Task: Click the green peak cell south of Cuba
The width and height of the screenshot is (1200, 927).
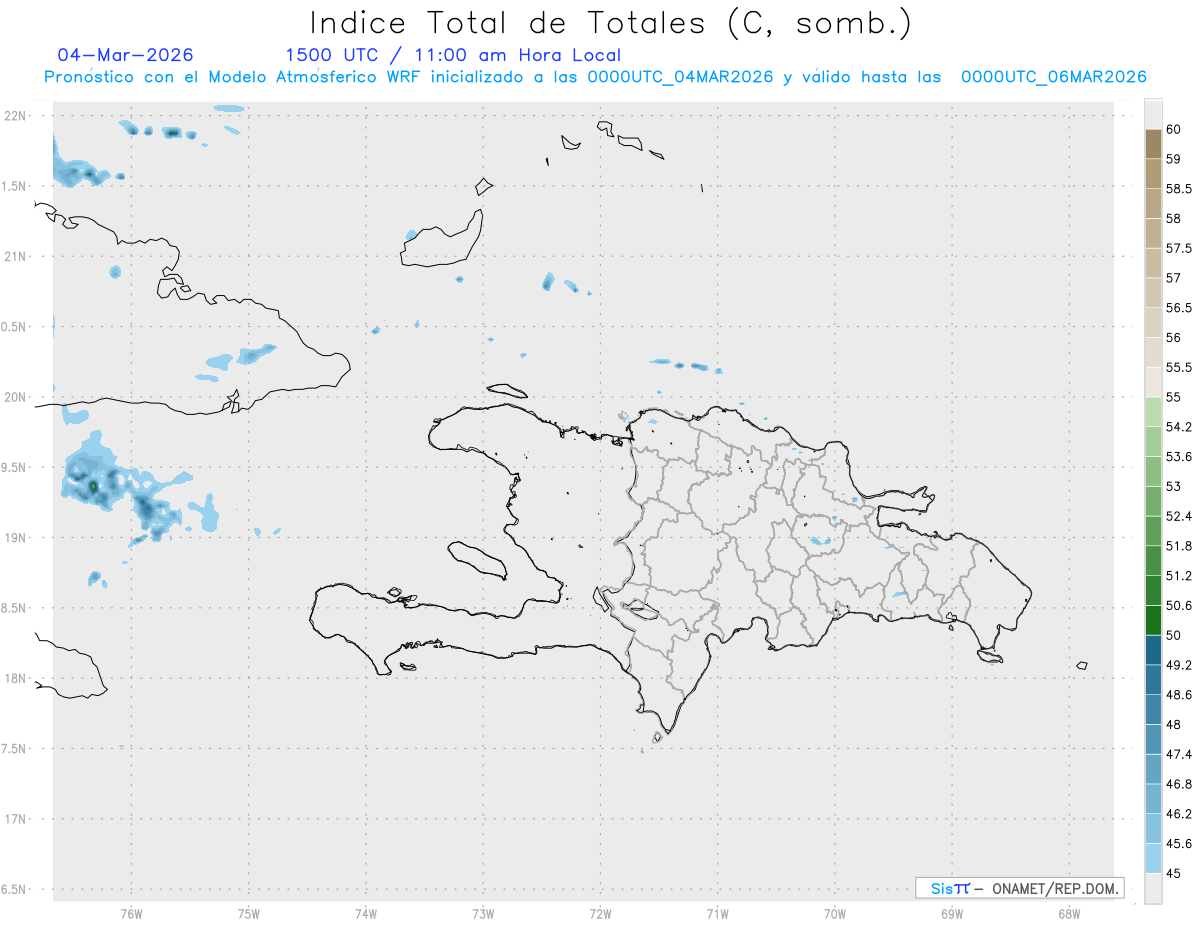Action: pos(93,486)
